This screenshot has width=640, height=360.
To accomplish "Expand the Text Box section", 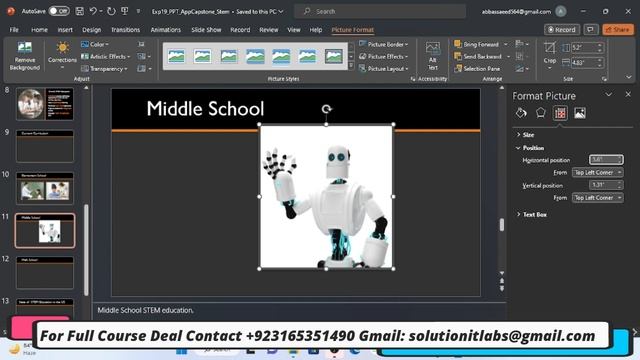I will [x=531, y=214].
